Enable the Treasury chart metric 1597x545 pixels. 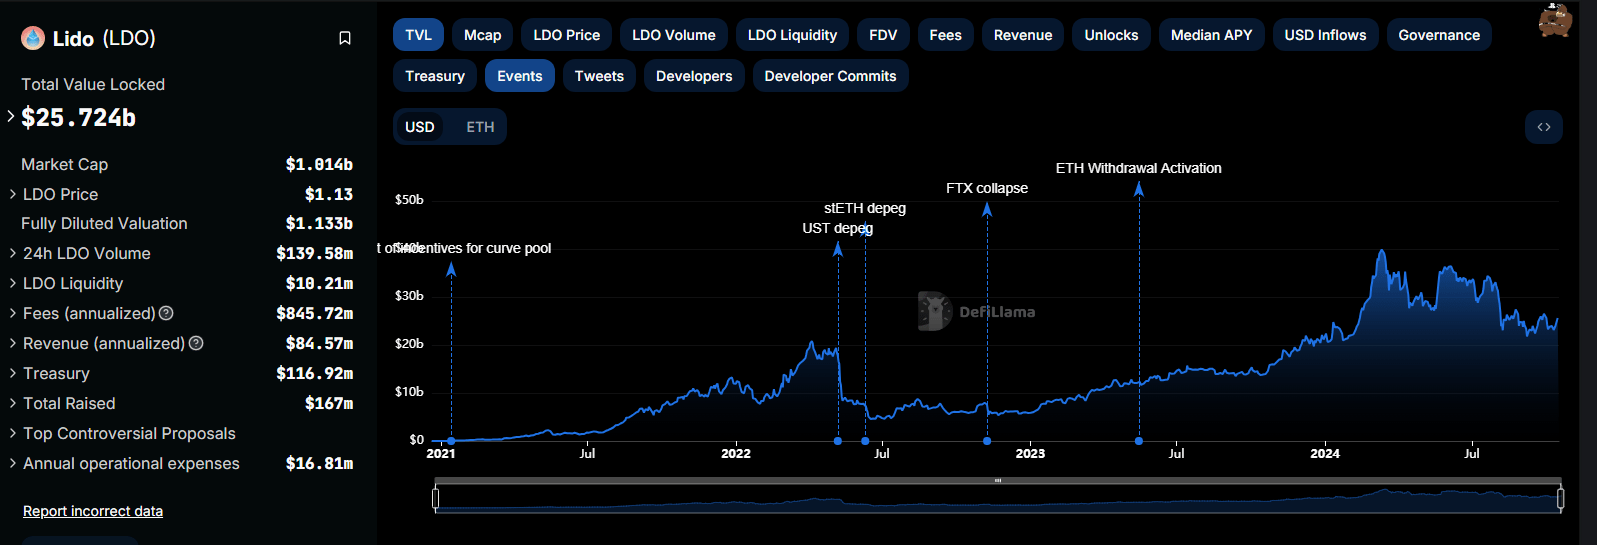coord(435,76)
